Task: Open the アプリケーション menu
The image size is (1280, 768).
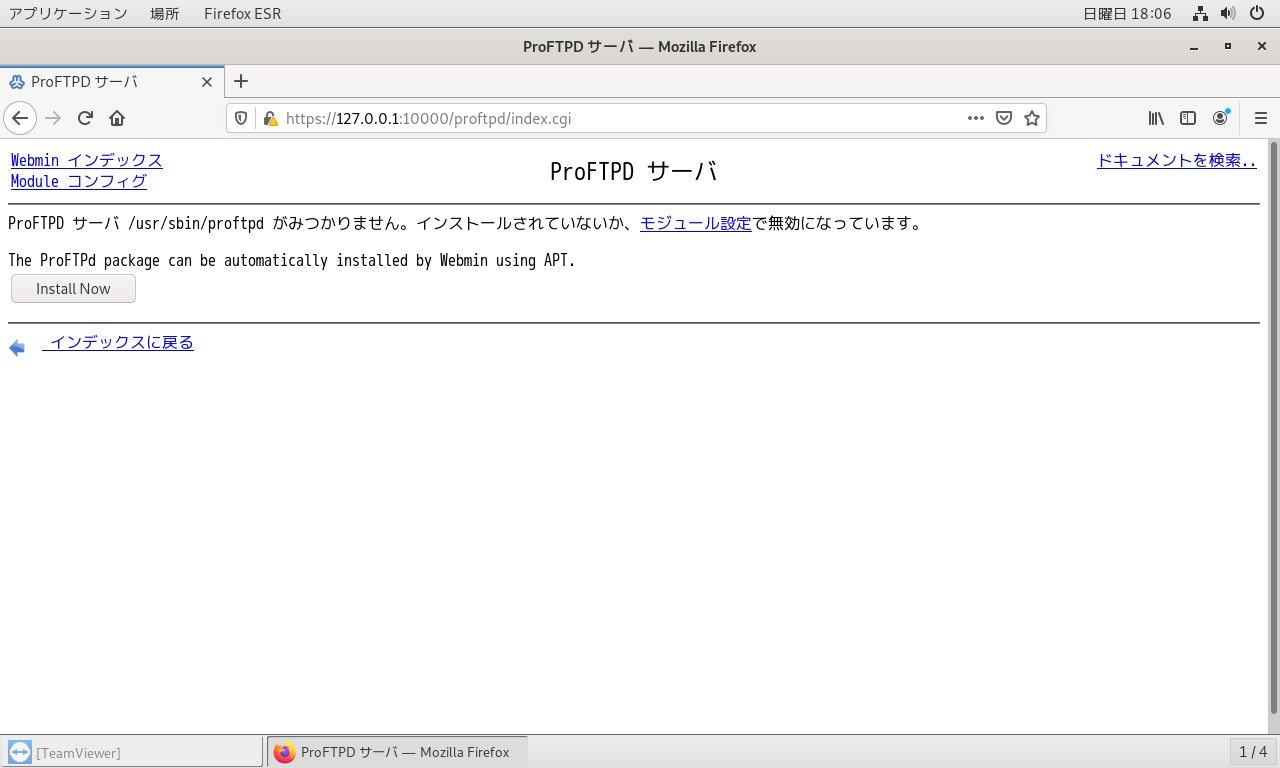Action: (68, 14)
